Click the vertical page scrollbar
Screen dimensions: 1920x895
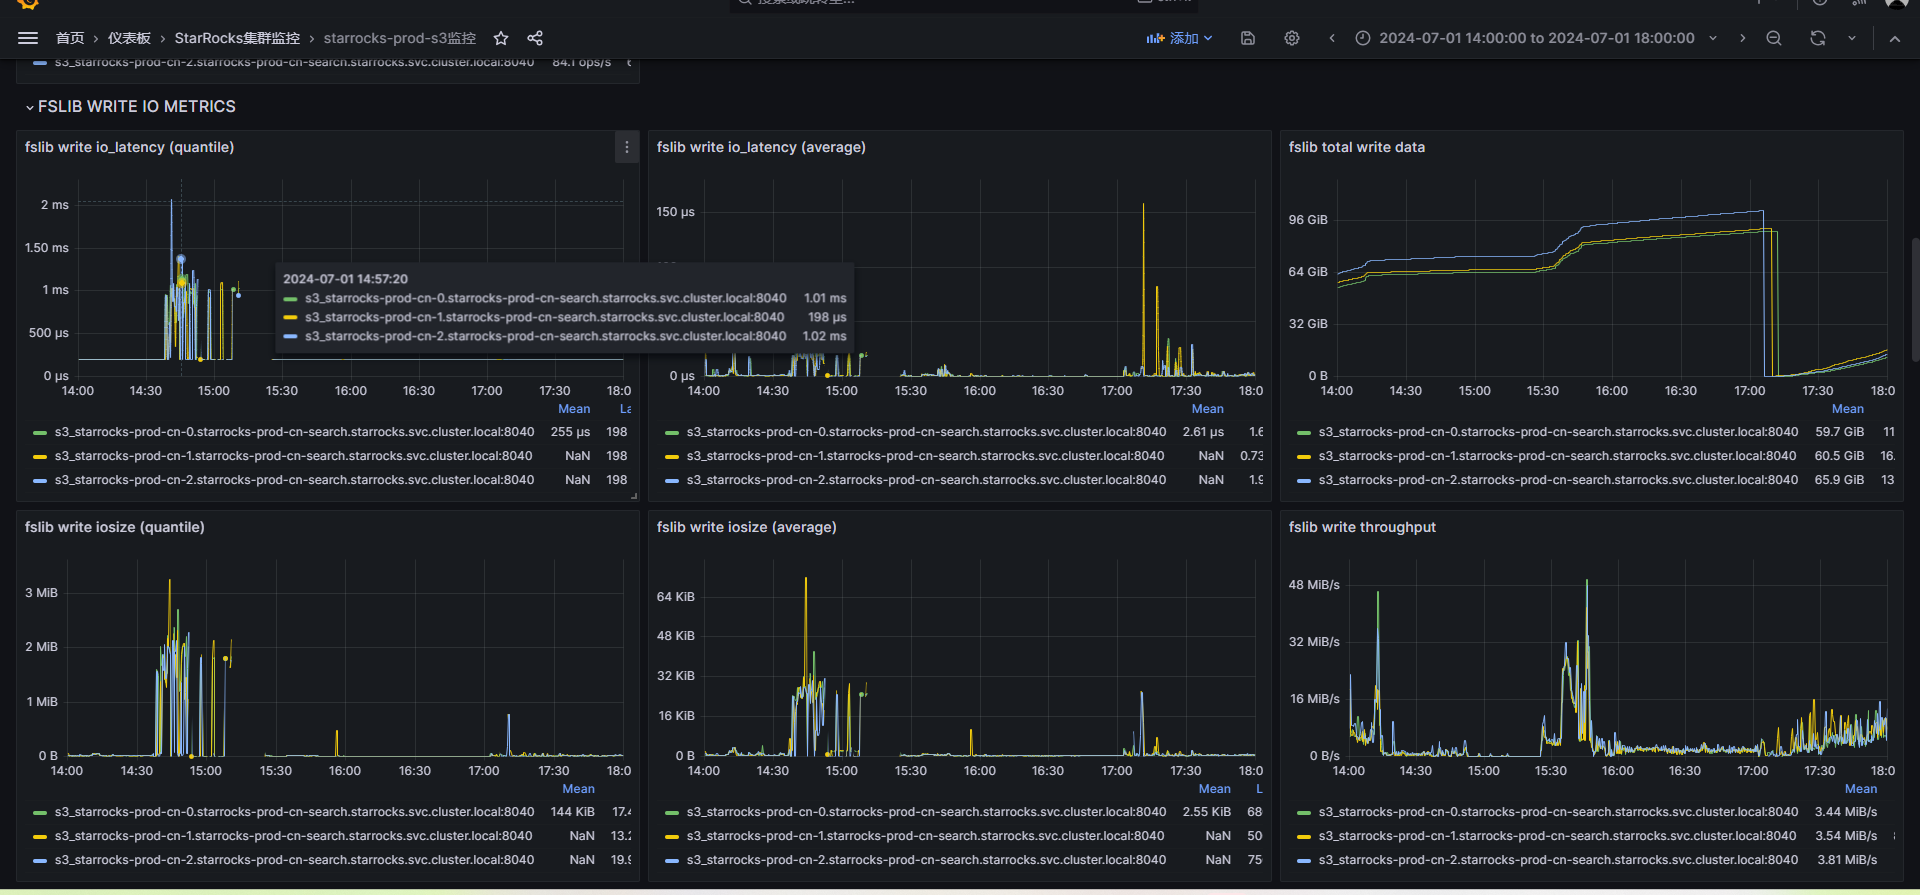click(1914, 300)
